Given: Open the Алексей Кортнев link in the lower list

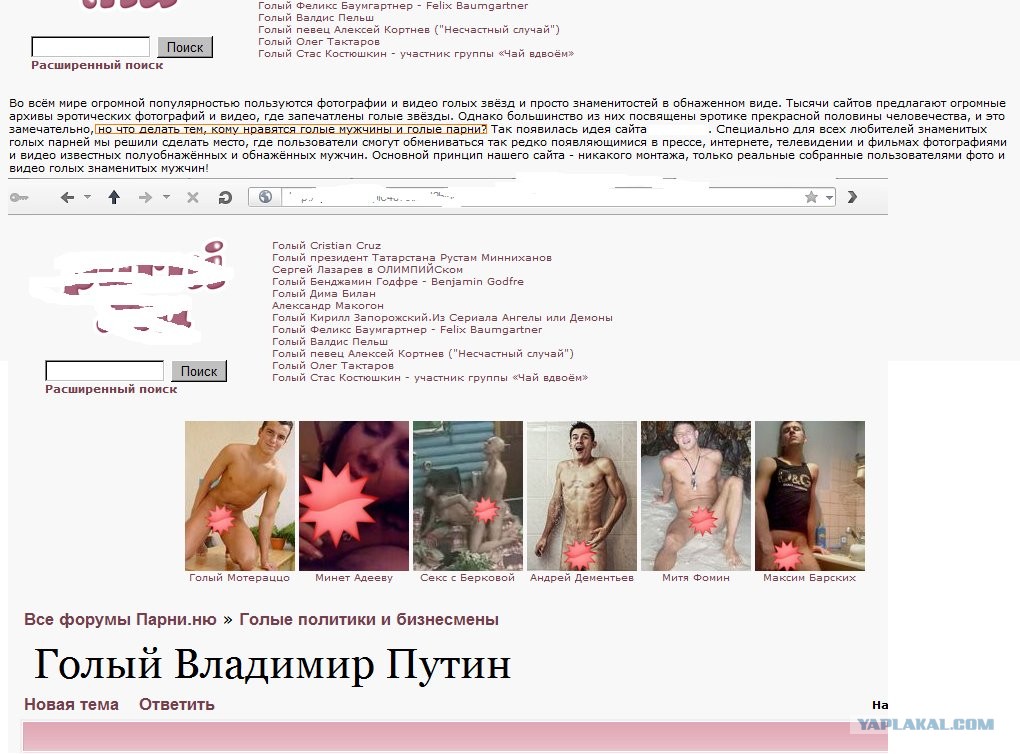Looking at the screenshot, I should pyautogui.click(x=423, y=354).
